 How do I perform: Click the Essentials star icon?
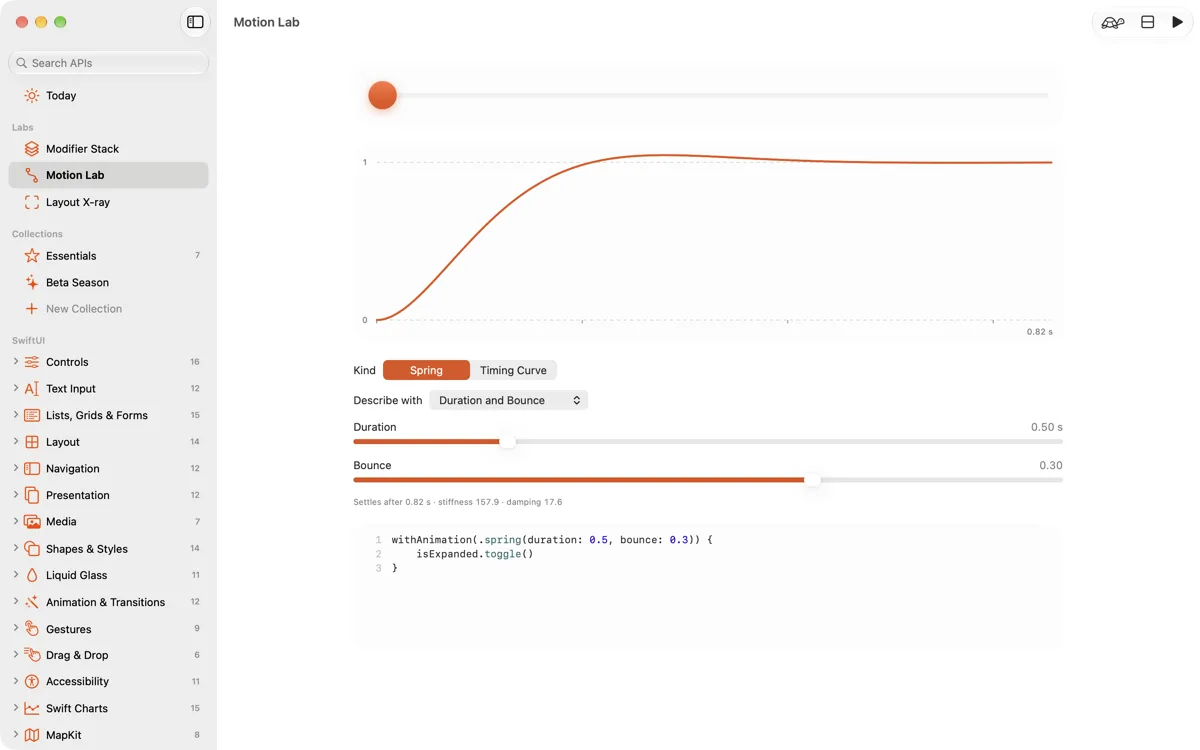click(x=32, y=256)
